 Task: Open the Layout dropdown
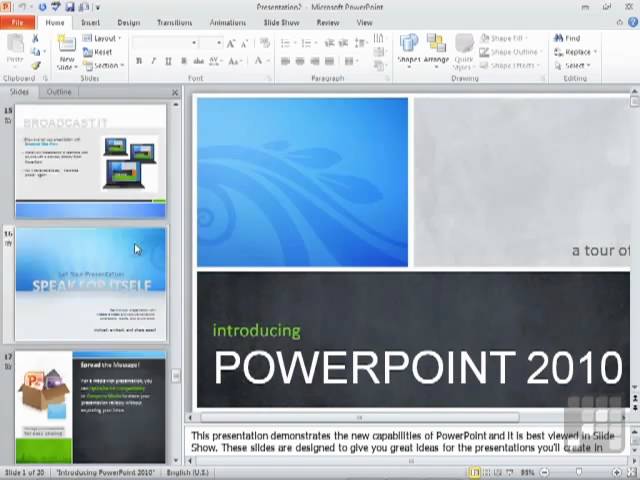[102, 38]
